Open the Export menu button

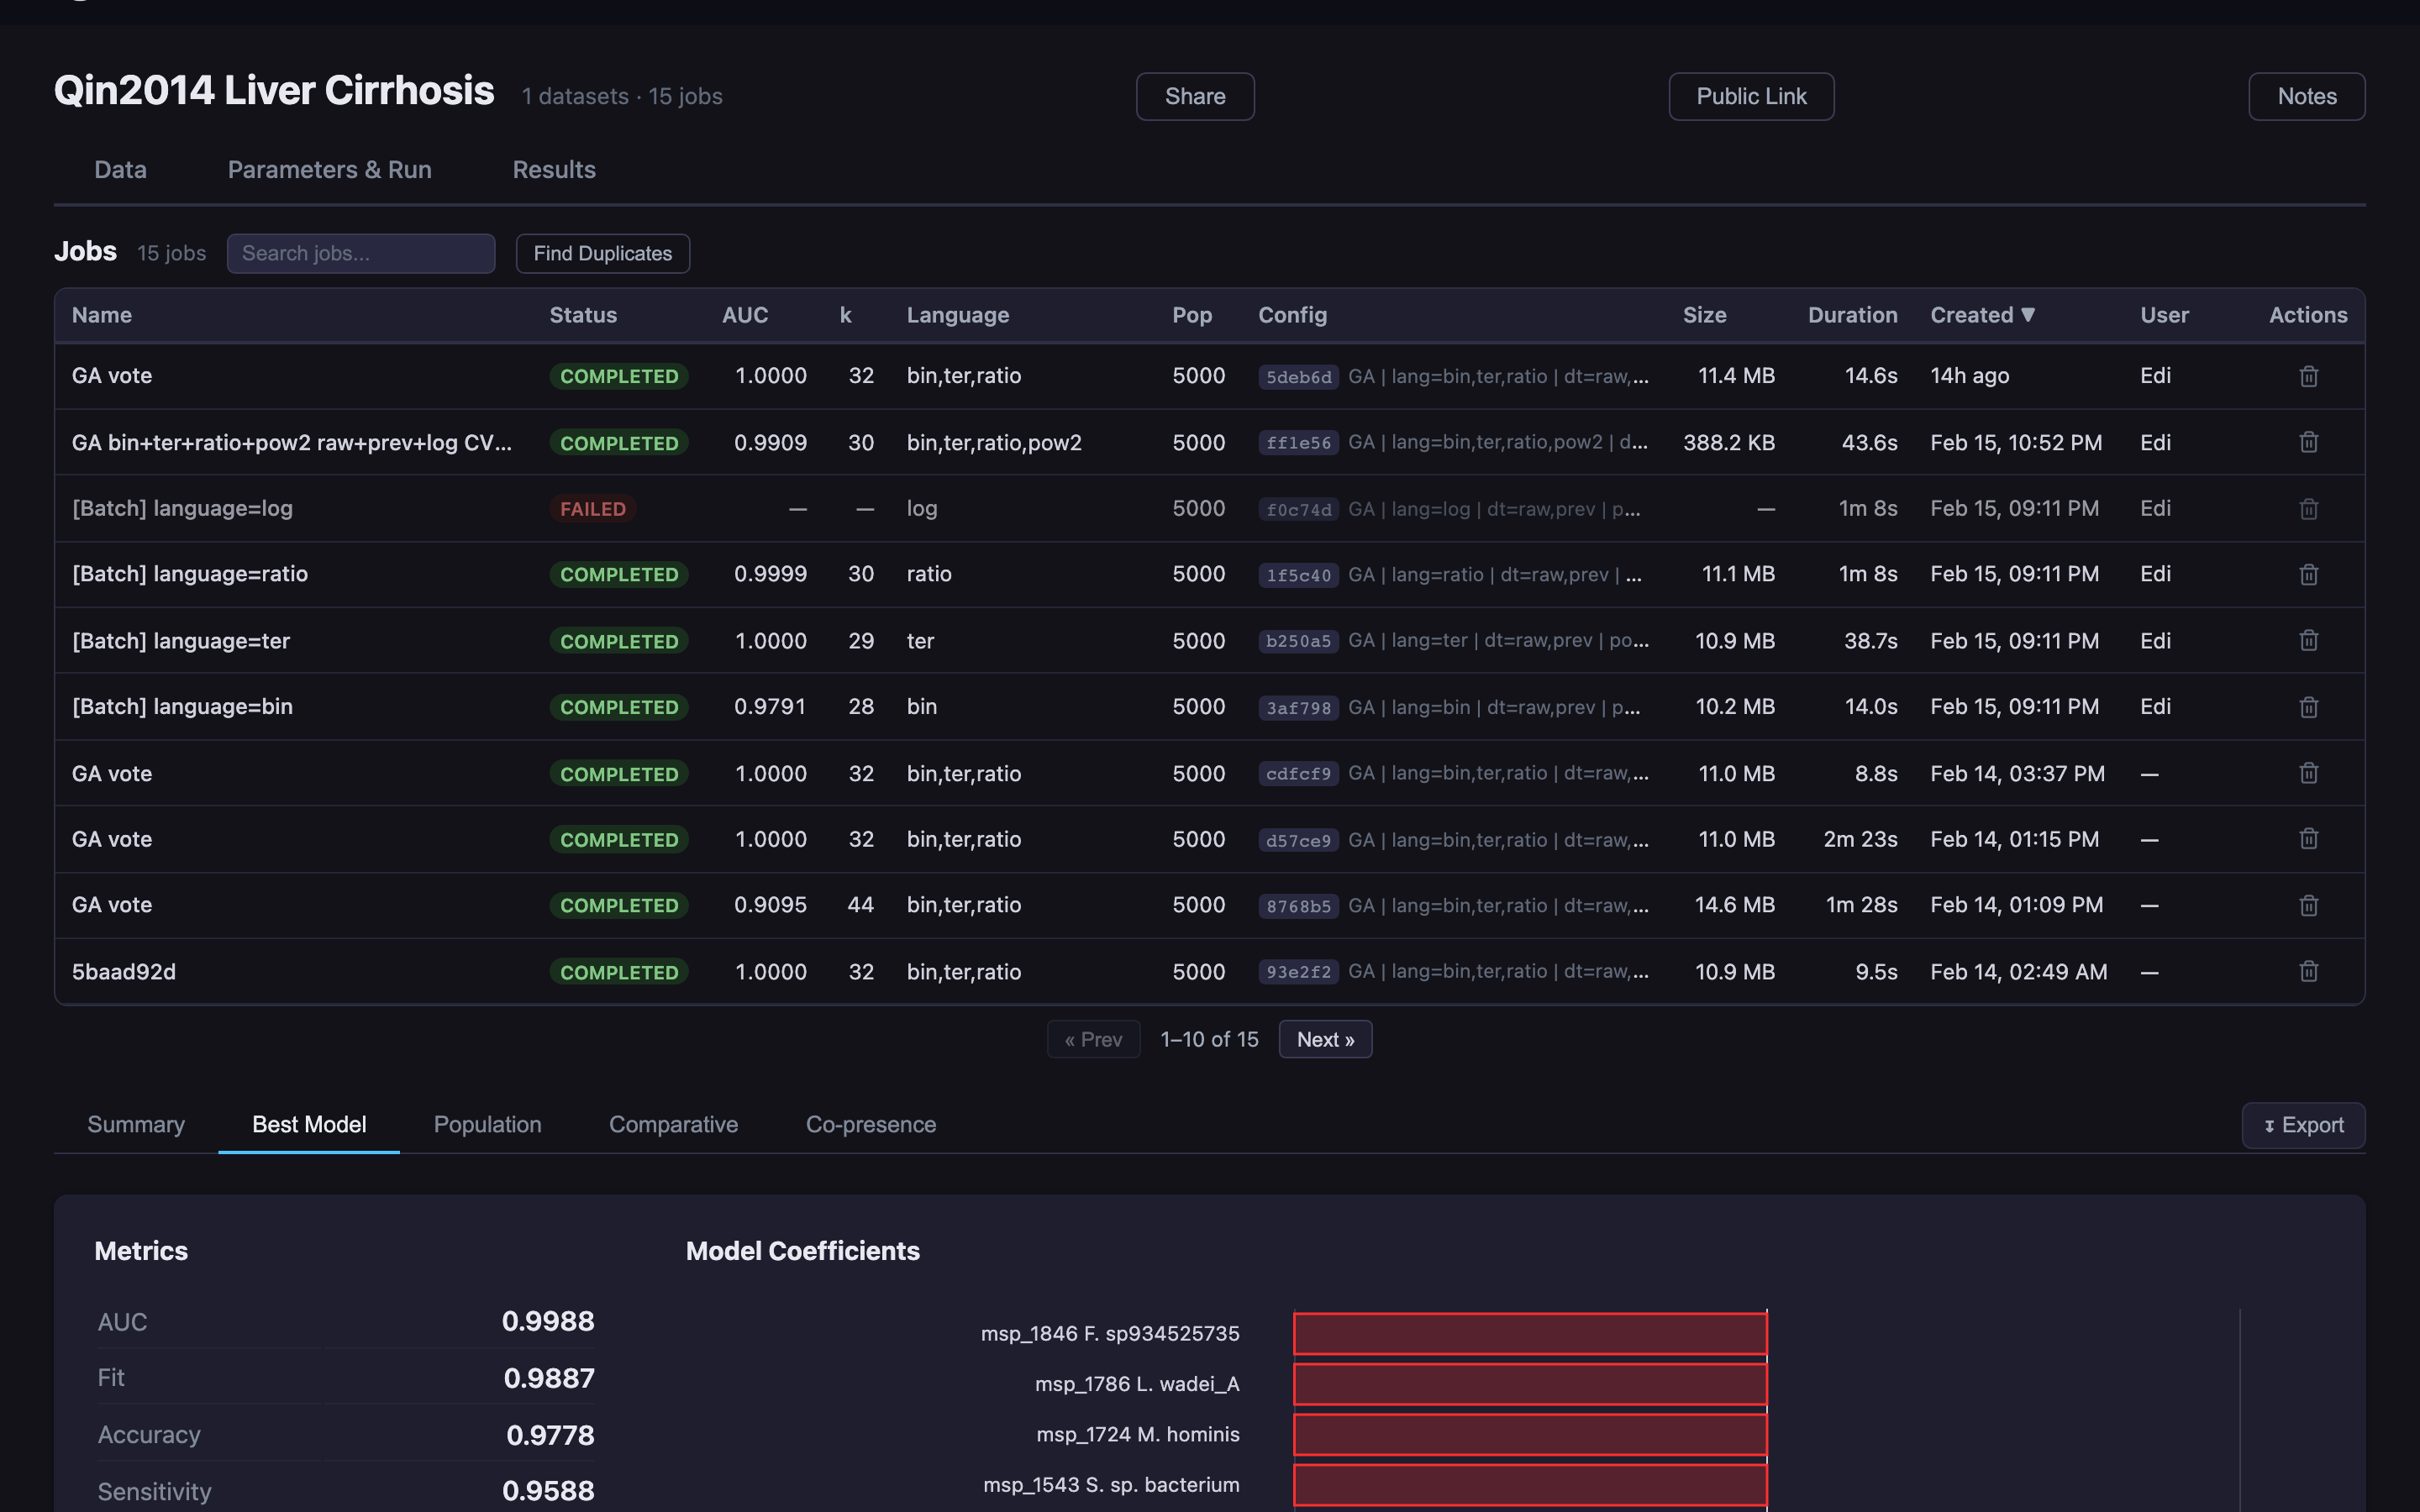coord(2302,1125)
